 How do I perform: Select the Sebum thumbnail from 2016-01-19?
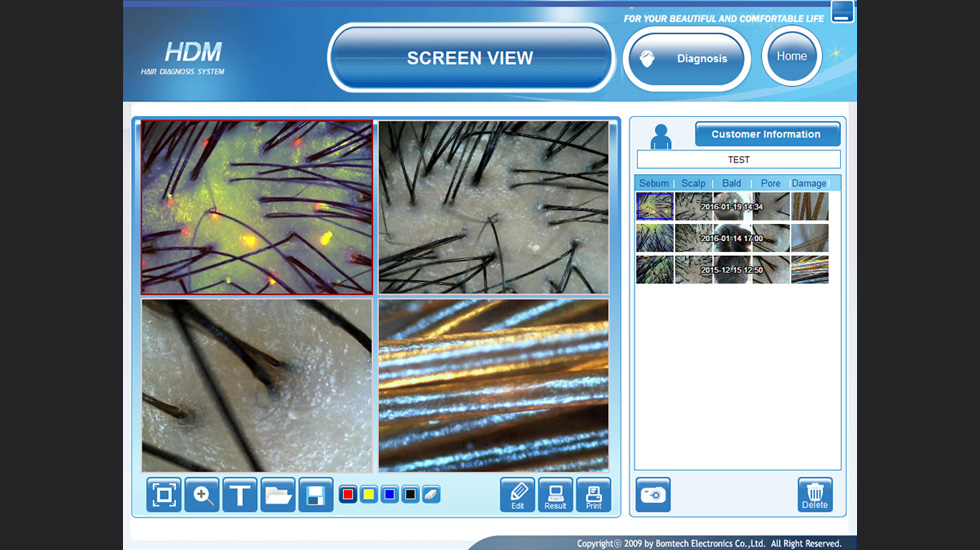pyautogui.click(x=655, y=206)
